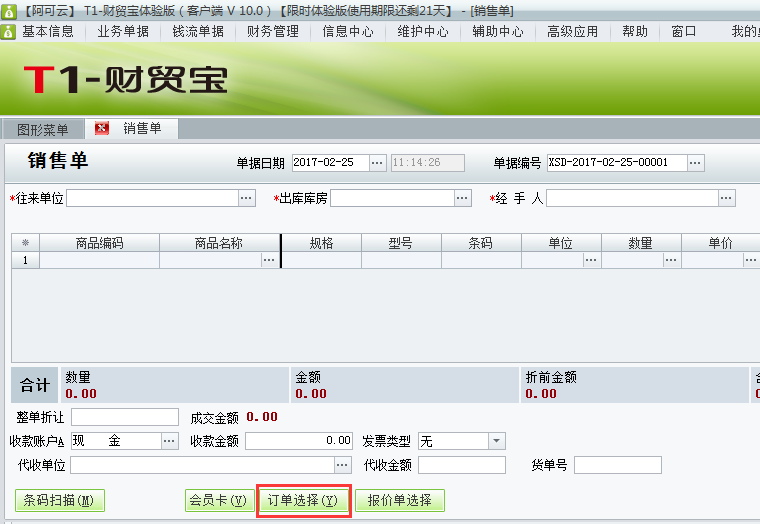Focus the 货单号 input field
Viewport: 760px width, 524px height.
618,465
